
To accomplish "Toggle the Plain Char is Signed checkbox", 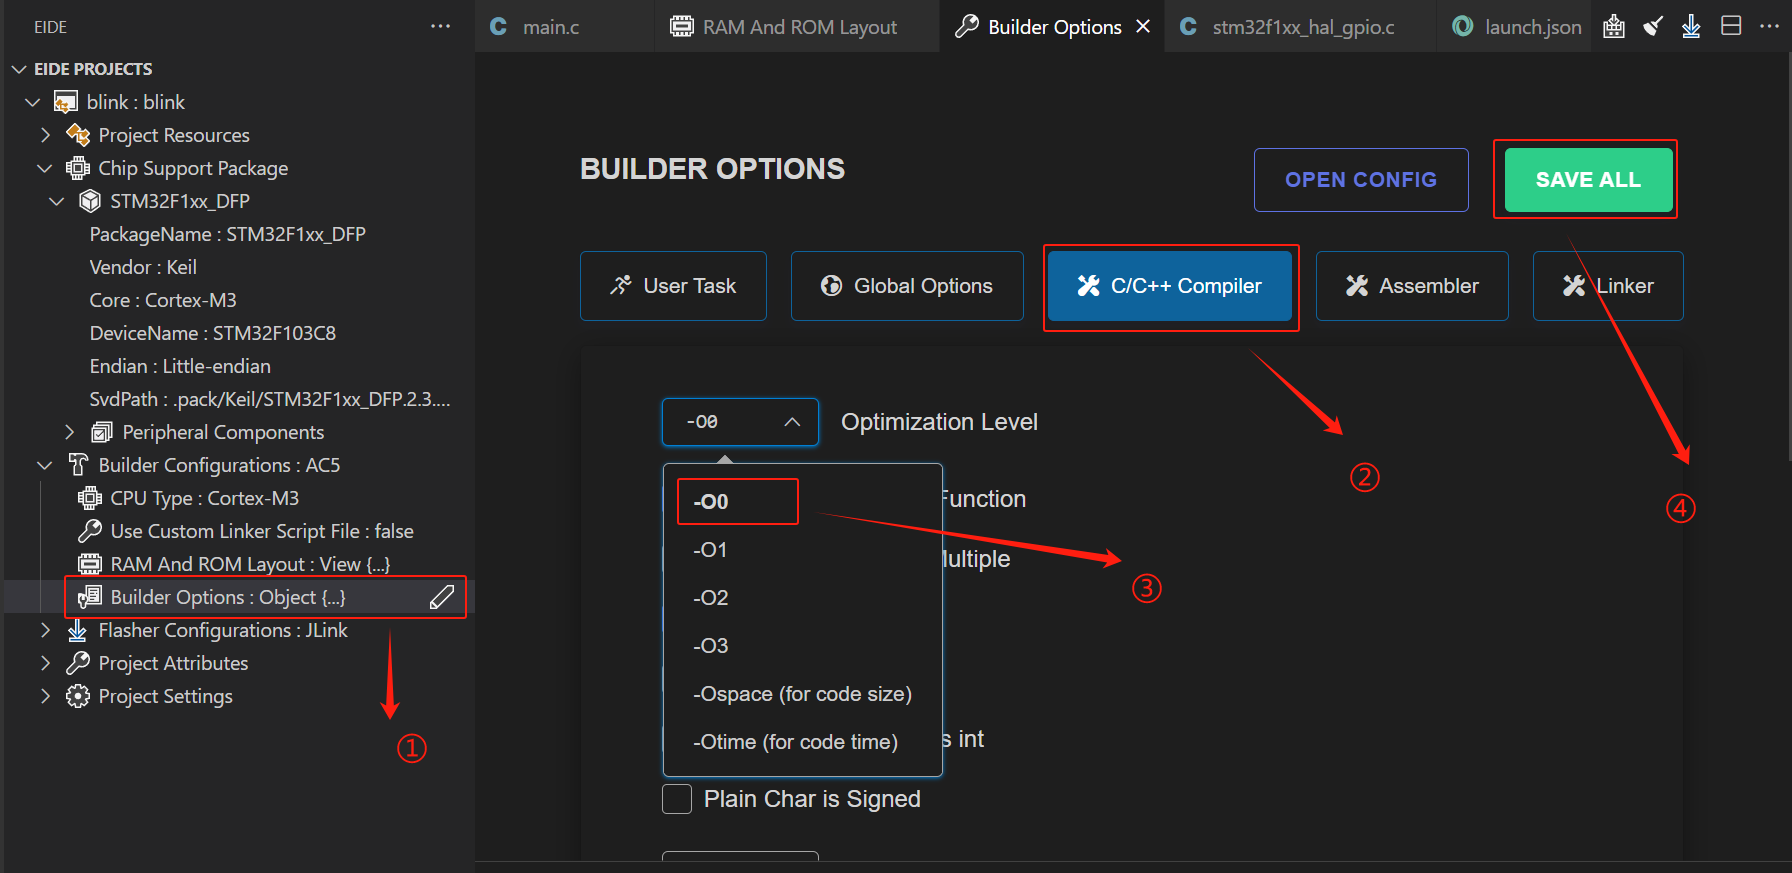I will coord(677,799).
